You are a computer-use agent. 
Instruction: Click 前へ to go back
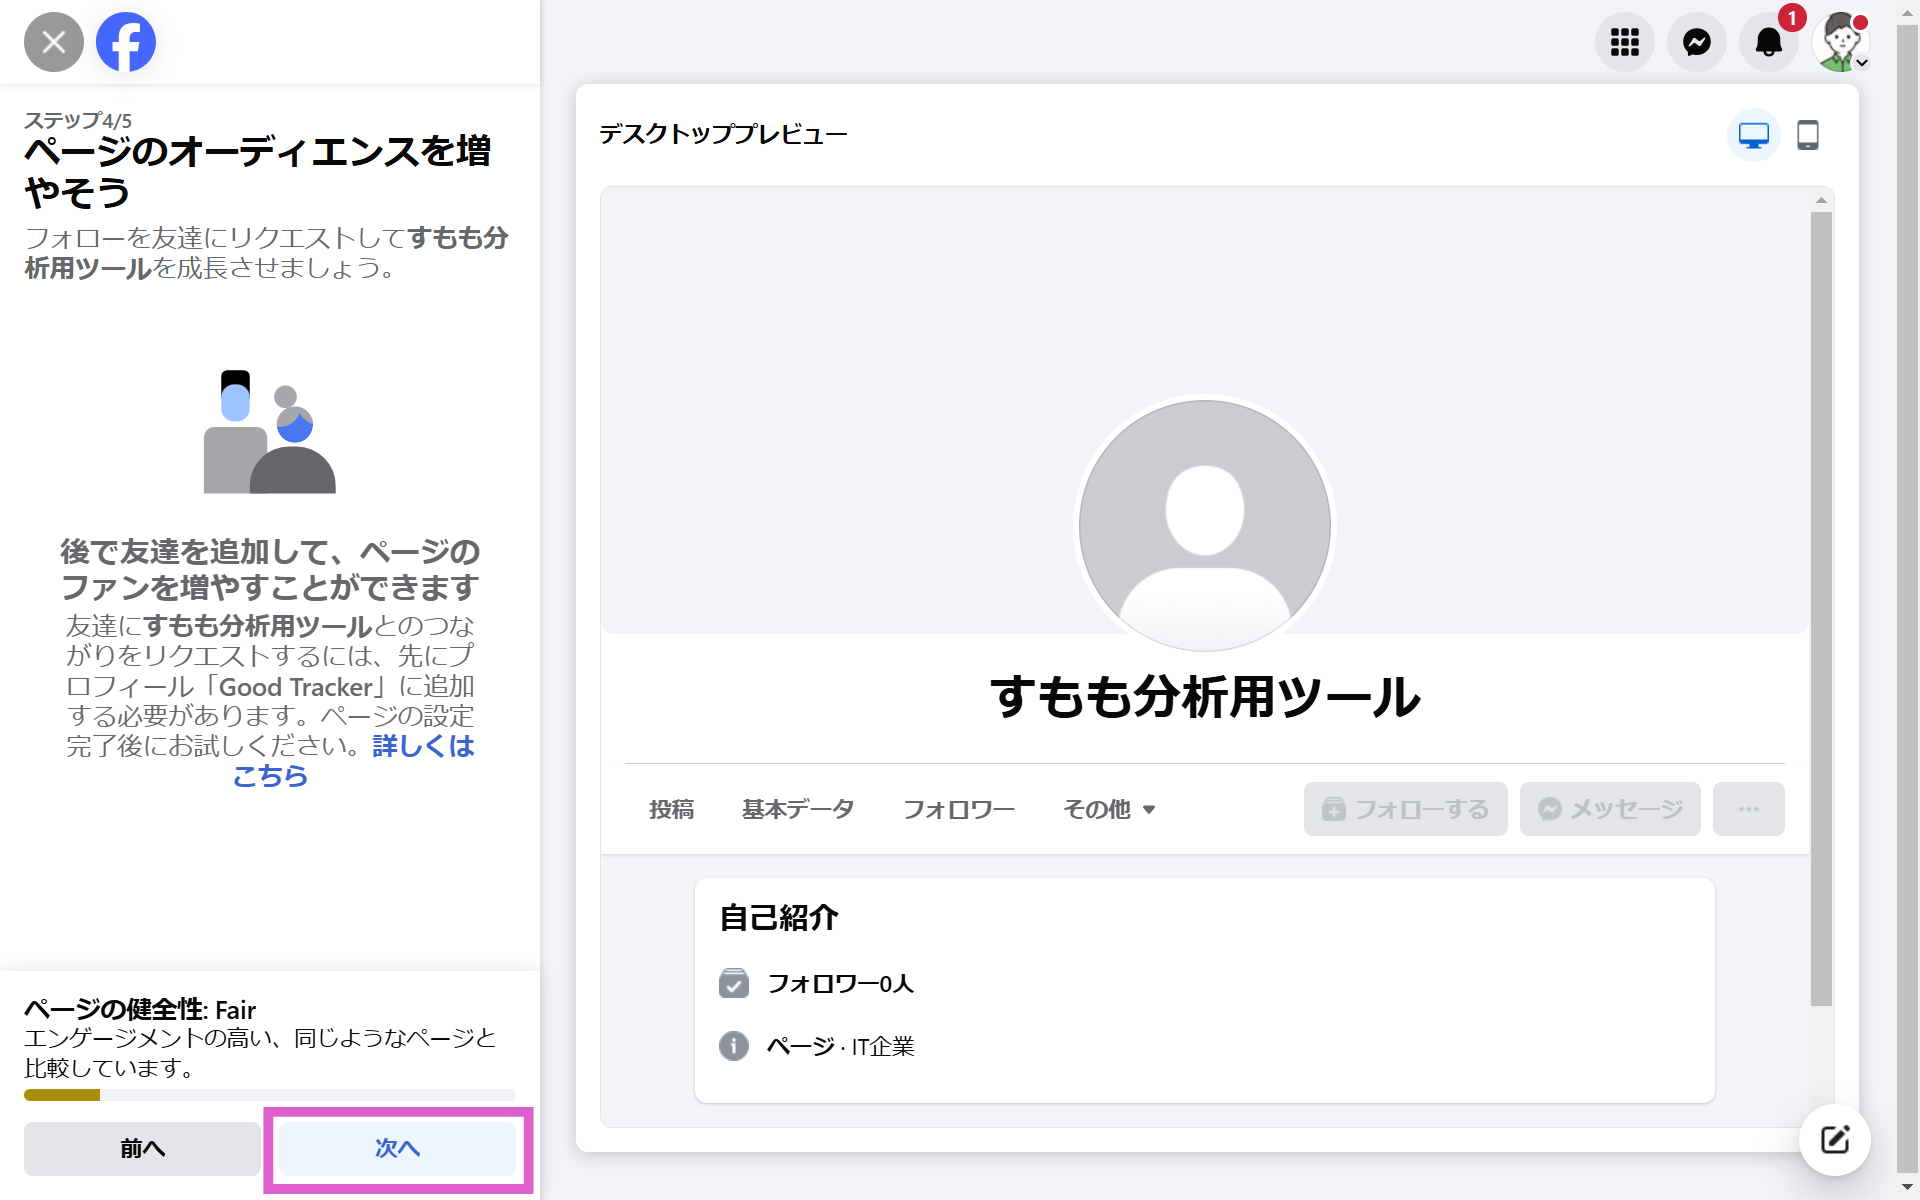click(x=142, y=1148)
